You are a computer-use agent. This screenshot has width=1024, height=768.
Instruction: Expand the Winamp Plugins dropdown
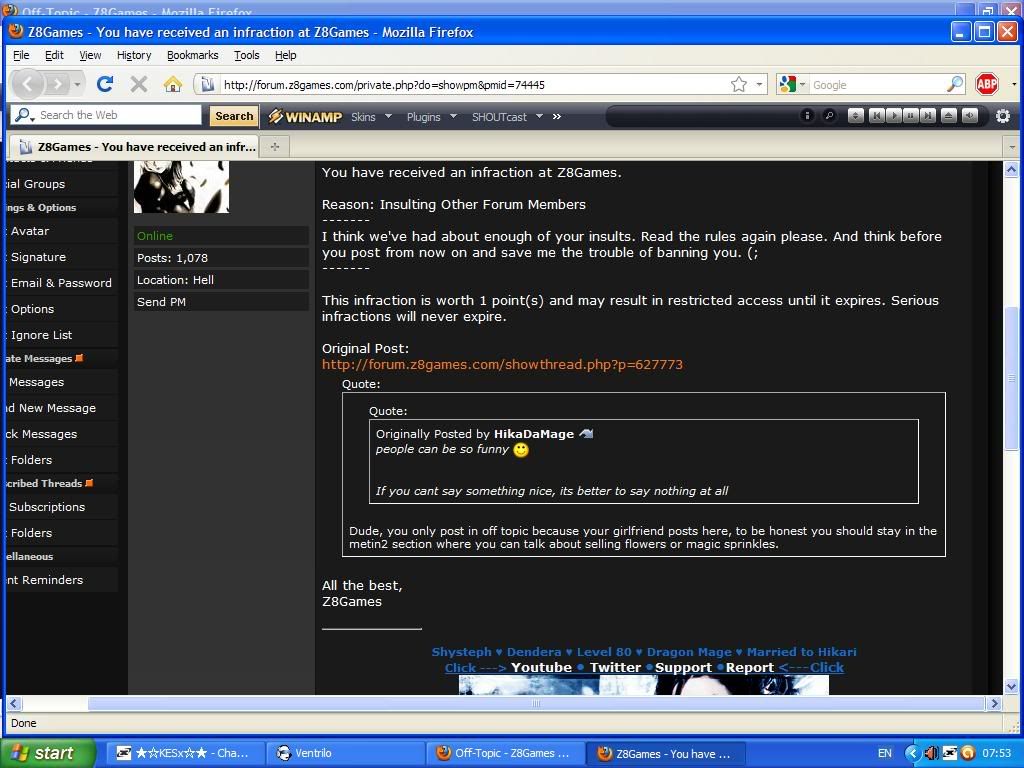pos(431,116)
